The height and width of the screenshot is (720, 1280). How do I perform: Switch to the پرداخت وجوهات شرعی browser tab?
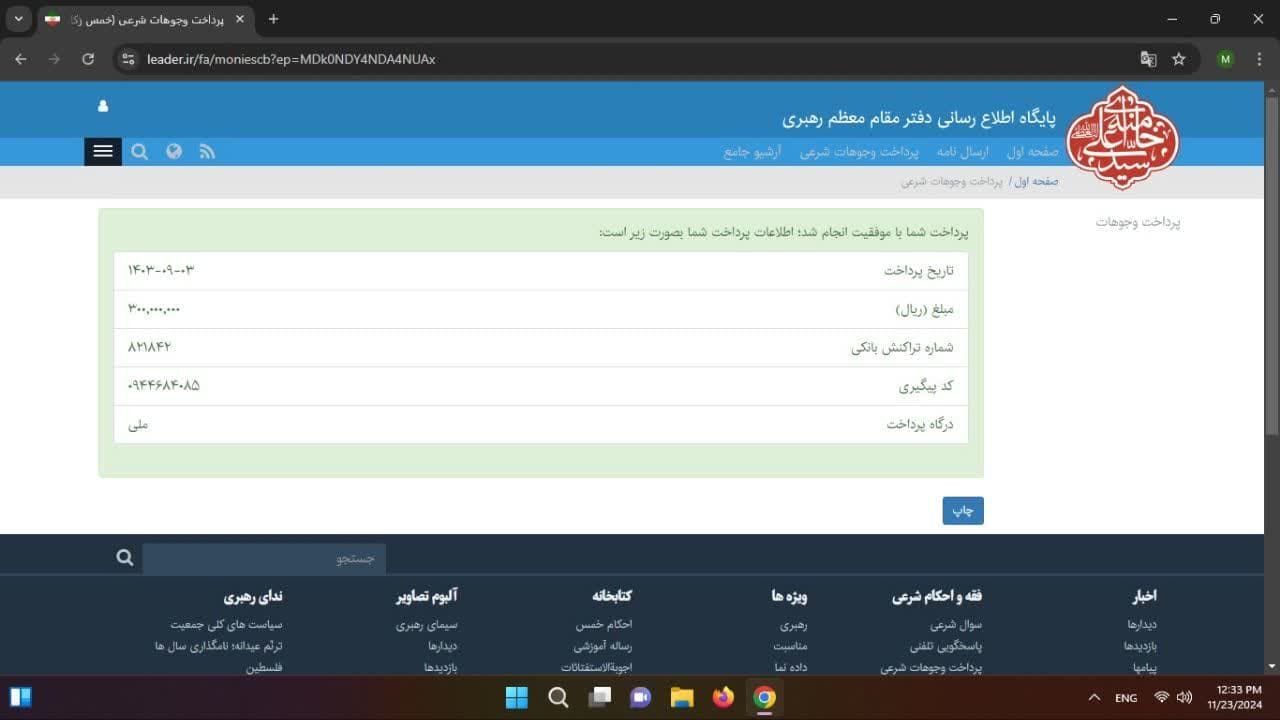(x=140, y=18)
